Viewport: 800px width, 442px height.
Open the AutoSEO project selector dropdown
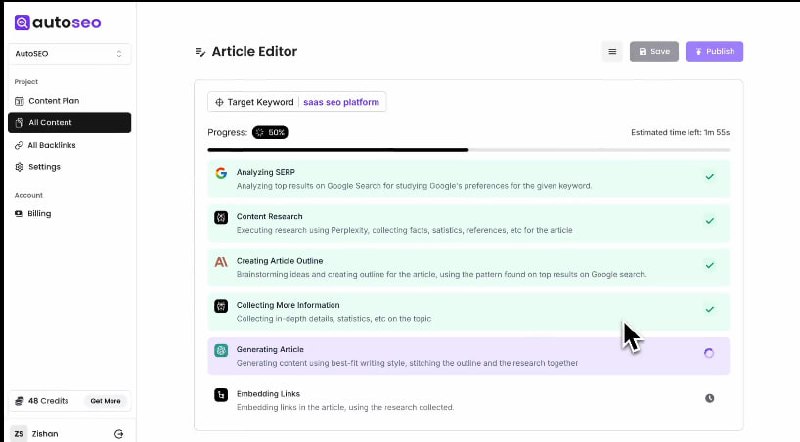(x=69, y=54)
